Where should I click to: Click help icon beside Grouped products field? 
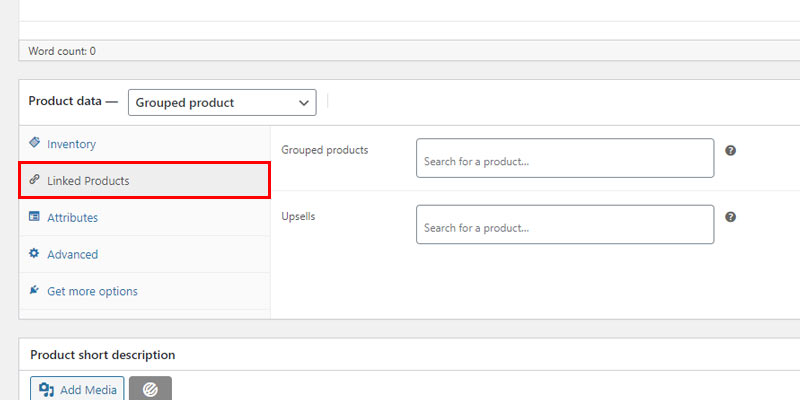(x=731, y=151)
